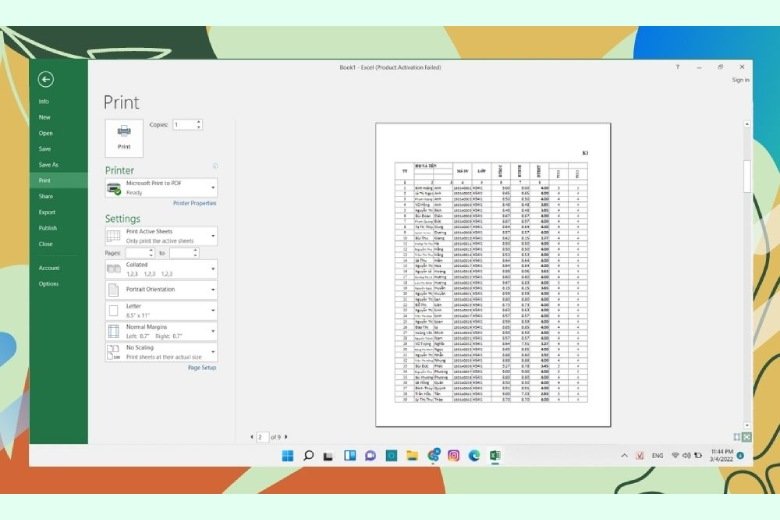This screenshot has height=520, width=780.
Task: Click the print preview page thumbnail
Action: [x=493, y=275]
